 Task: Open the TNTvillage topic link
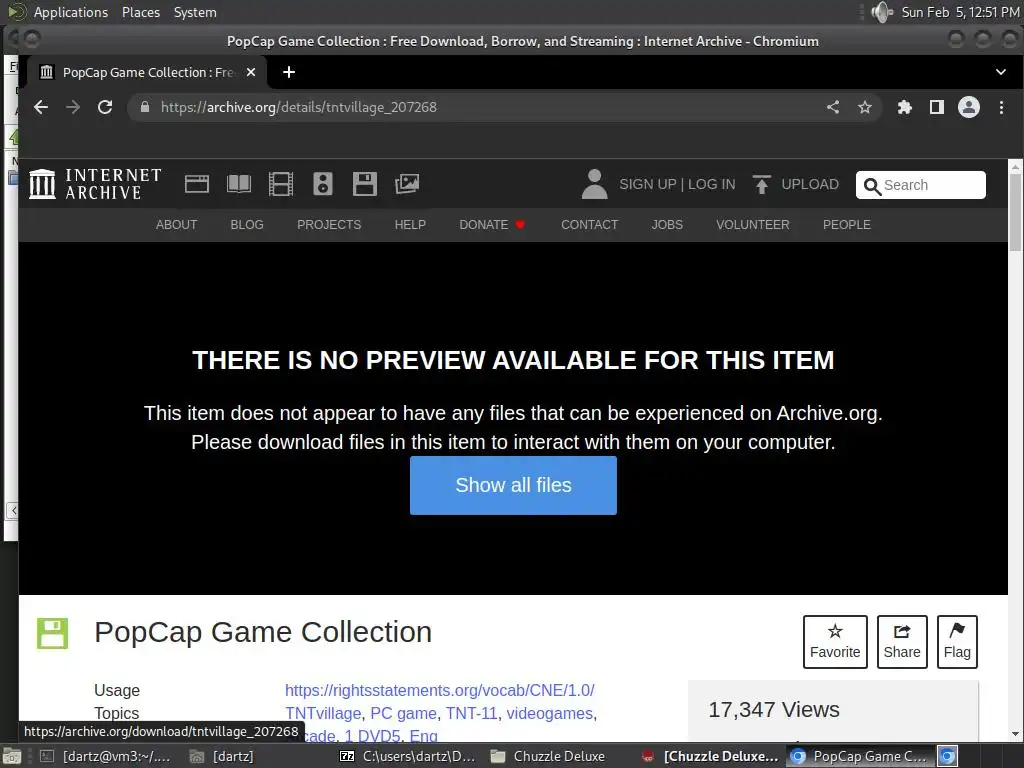pyautogui.click(x=323, y=713)
